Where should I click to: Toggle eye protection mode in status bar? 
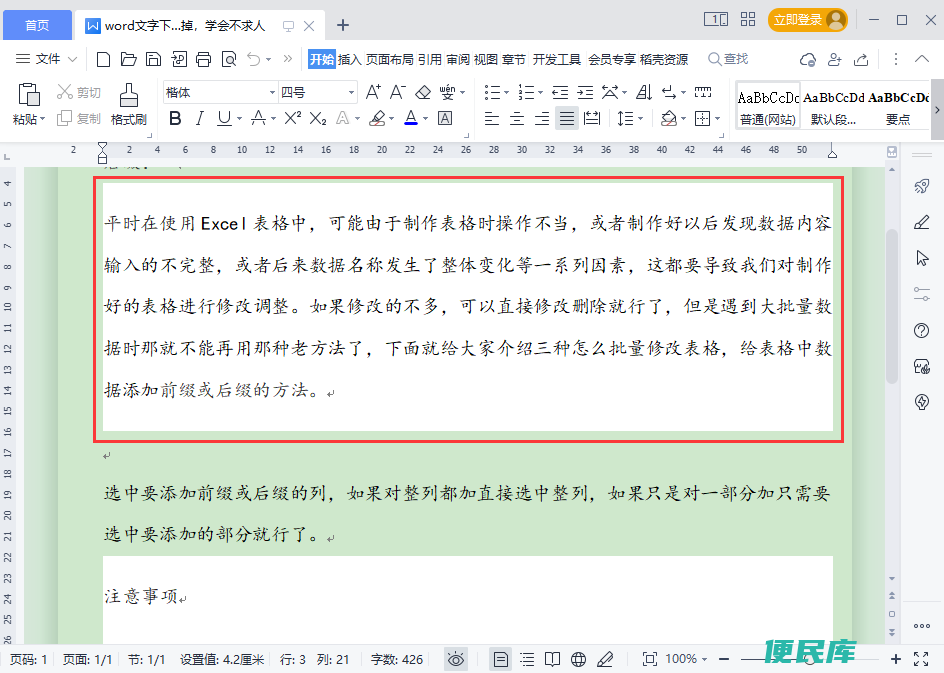pyautogui.click(x=456, y=659)
